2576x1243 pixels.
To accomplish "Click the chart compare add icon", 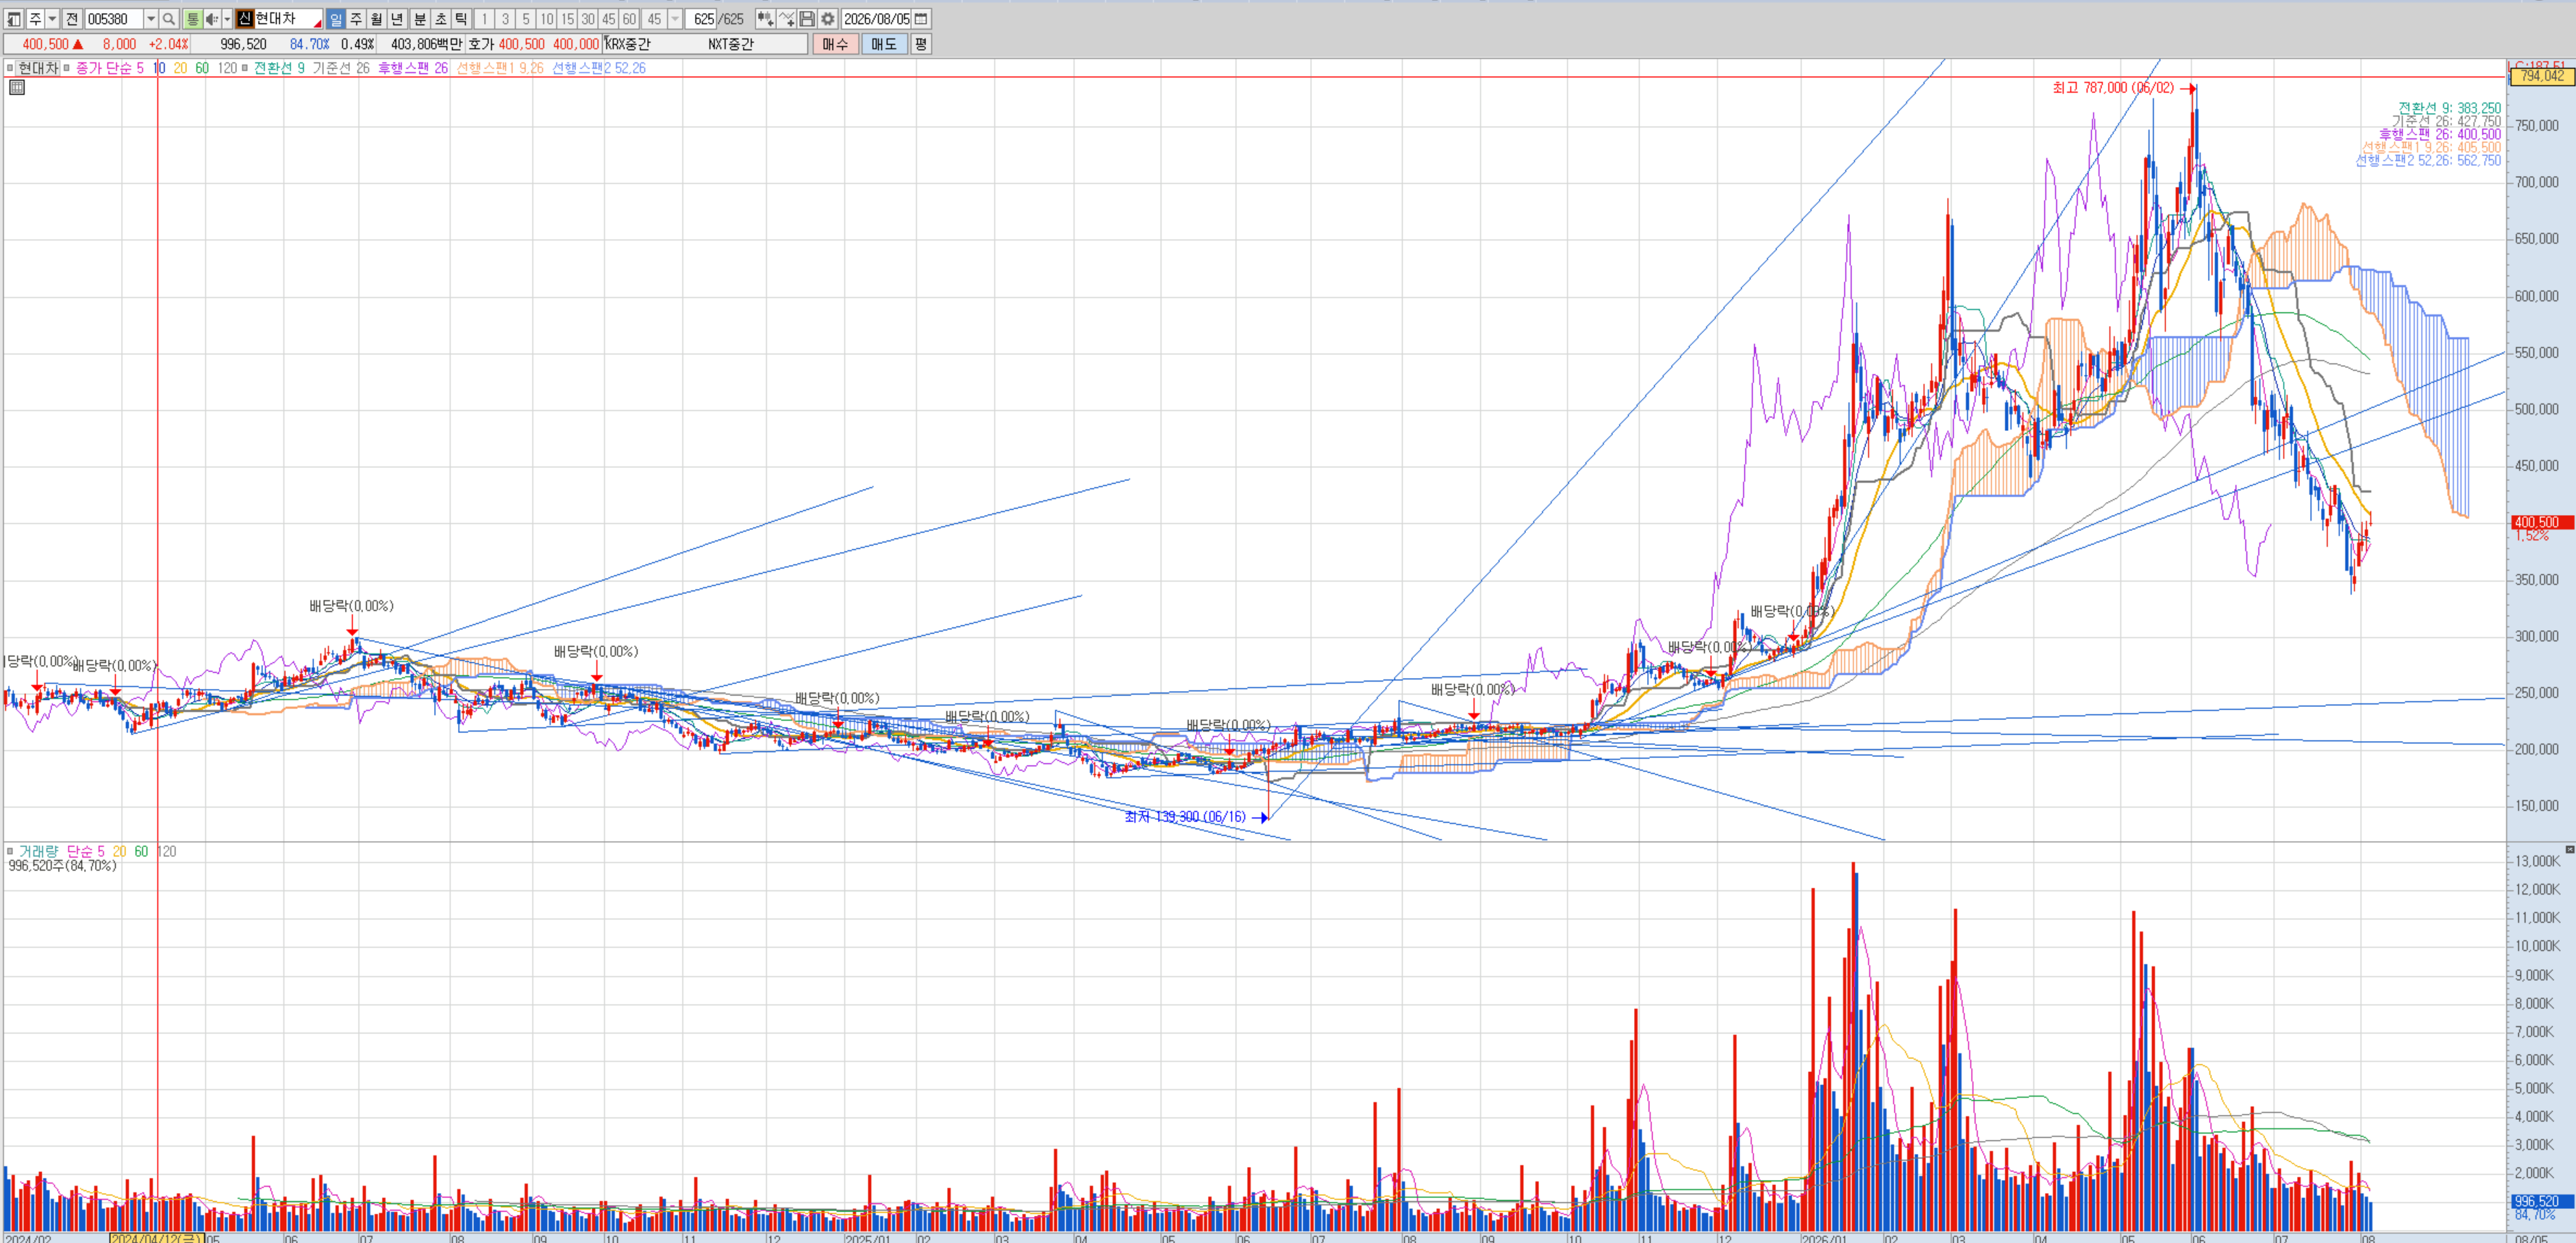I will tap(765, 19).
